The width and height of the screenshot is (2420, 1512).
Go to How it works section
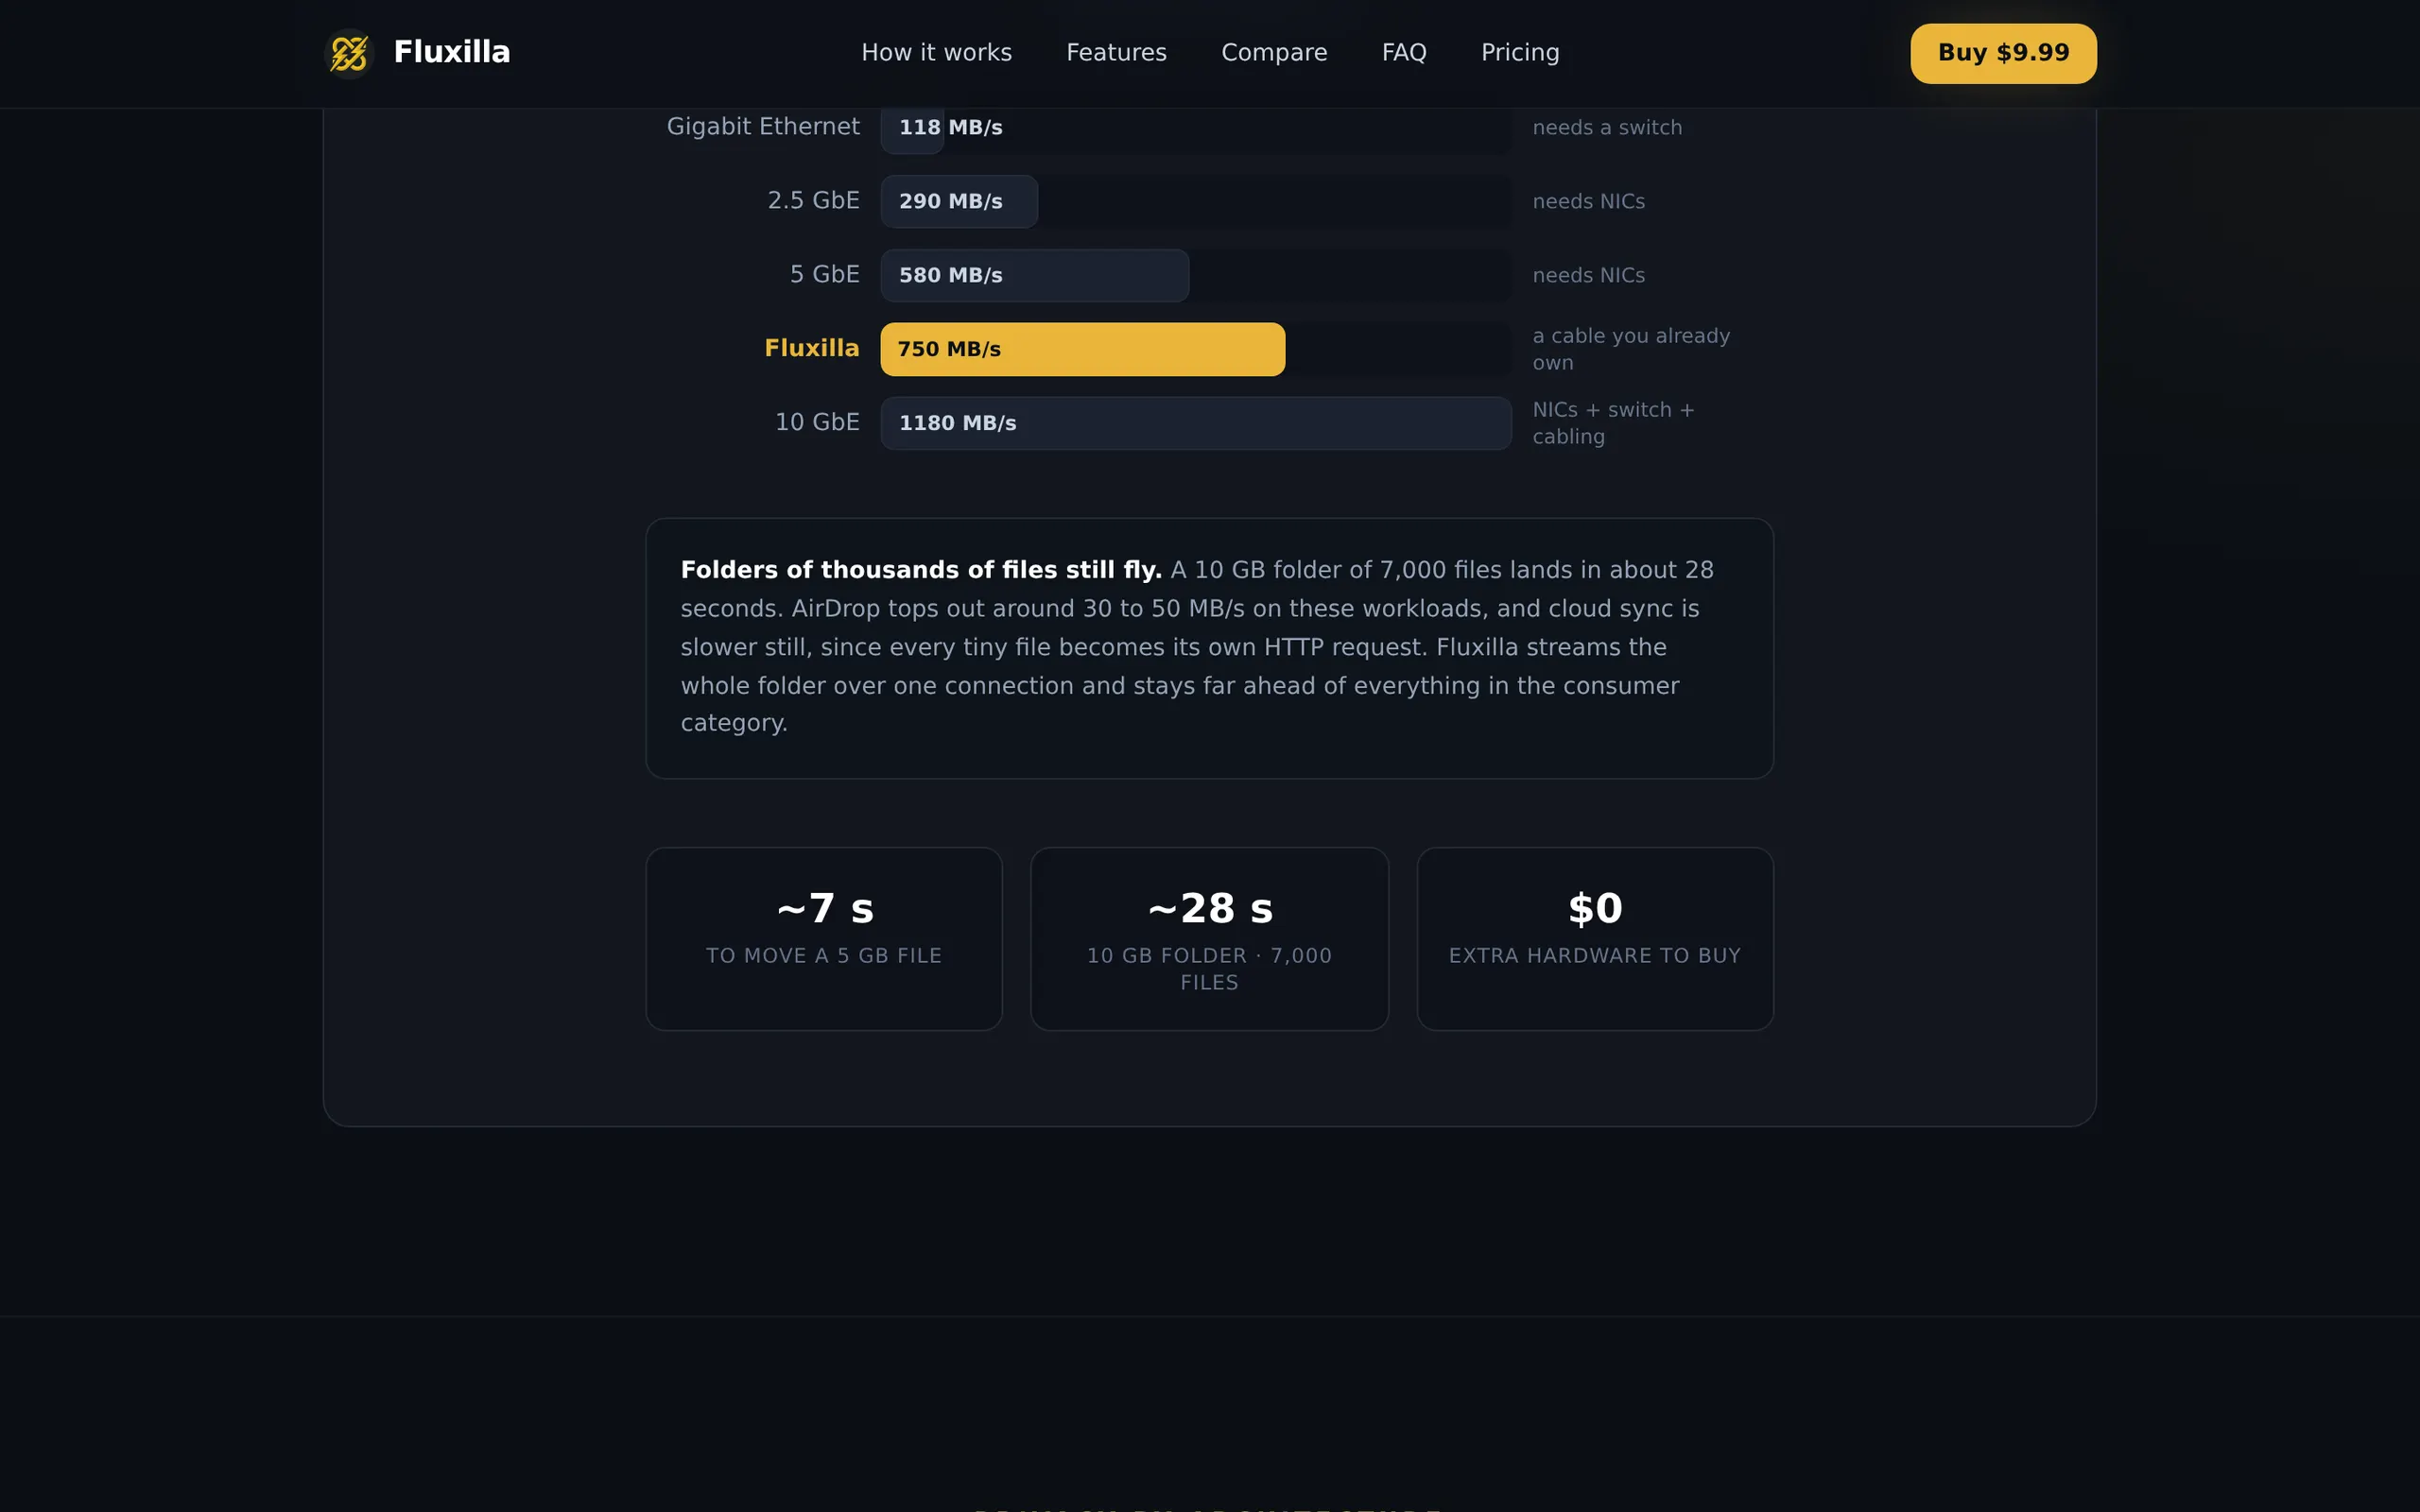pyautogui.click(x=936, y=53)
